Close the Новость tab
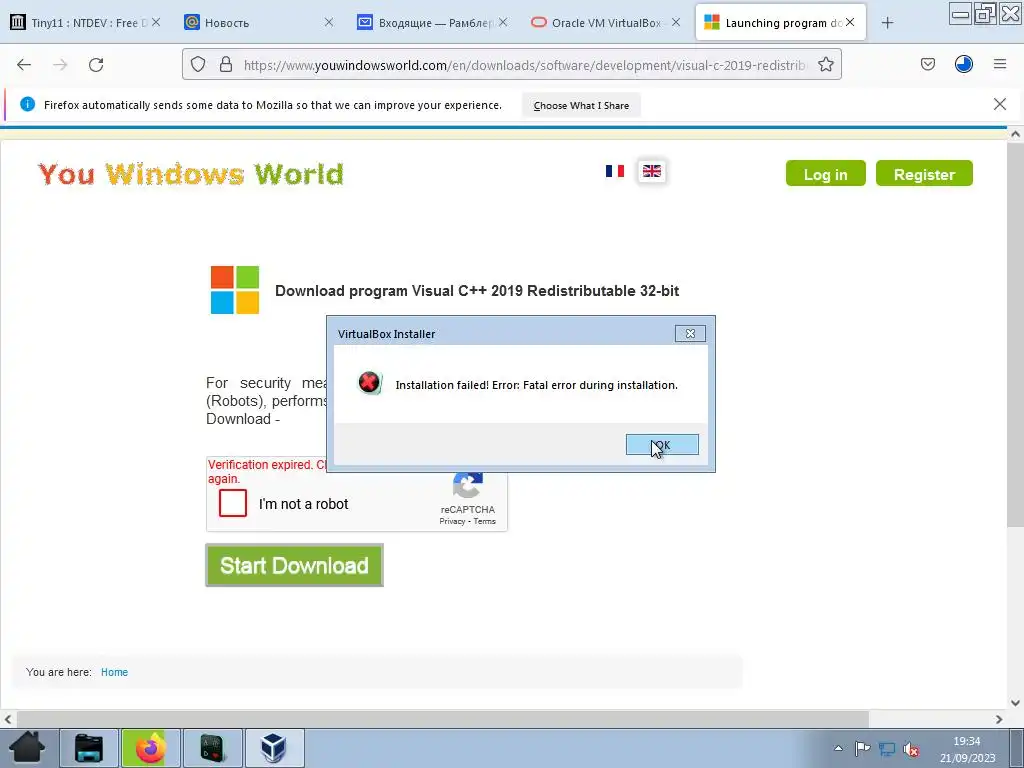The image size is (1024, 768). [x=329, y=22]
